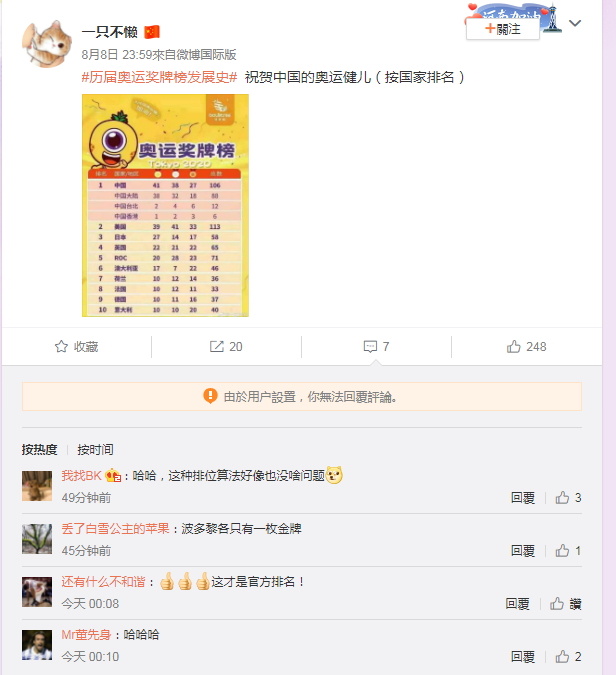Follow the user with +關注 button
The width and height of the screenshot is (616, 675).
[x=502, y=29]
